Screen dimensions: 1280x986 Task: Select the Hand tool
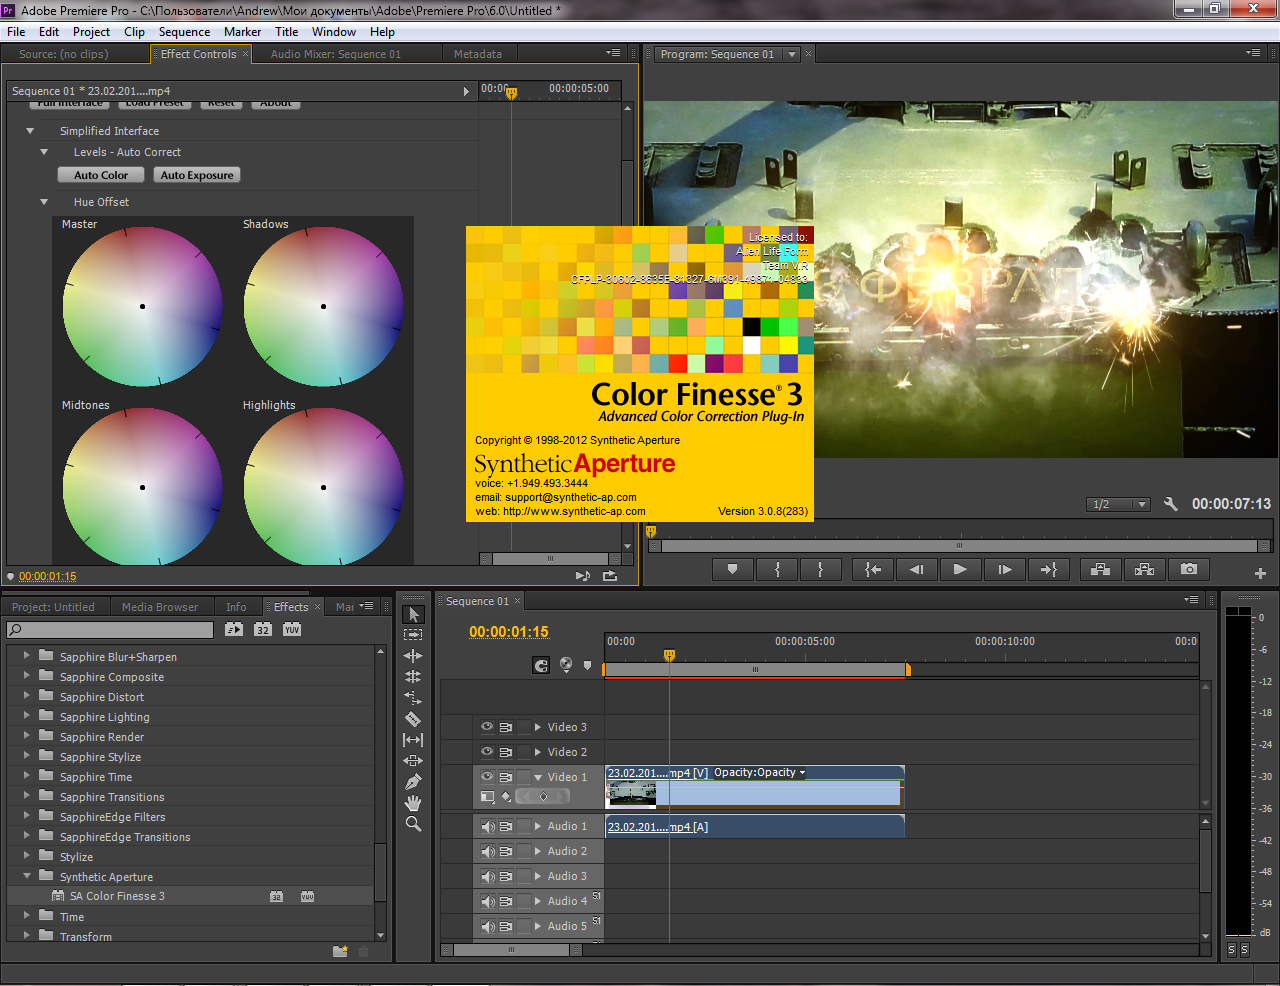413,803
